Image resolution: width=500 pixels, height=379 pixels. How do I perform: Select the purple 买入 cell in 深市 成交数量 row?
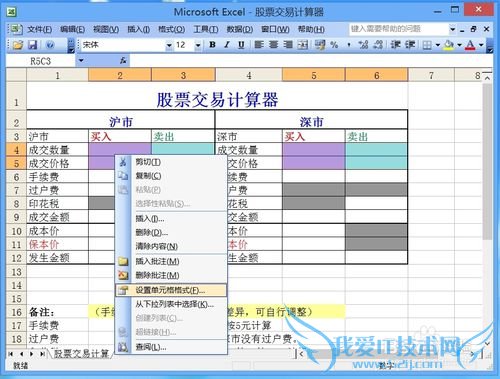pyautogui.click(x=314, y=150)
